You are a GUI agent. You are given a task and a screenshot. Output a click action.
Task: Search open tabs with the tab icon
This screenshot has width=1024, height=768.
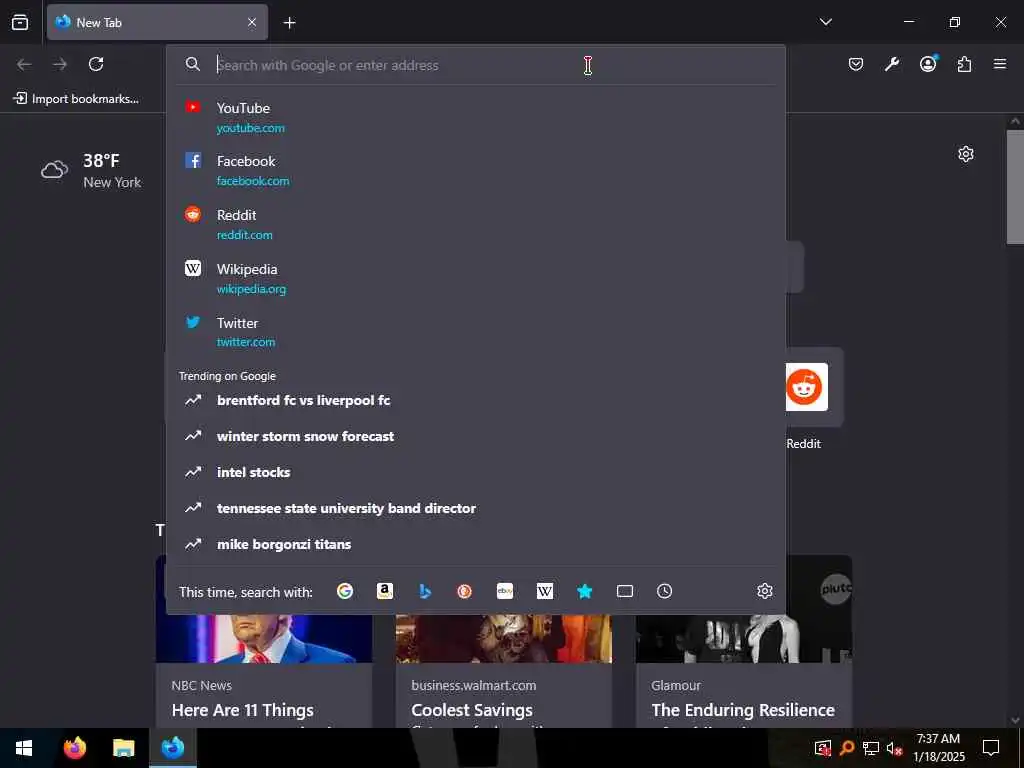point(625,591)
